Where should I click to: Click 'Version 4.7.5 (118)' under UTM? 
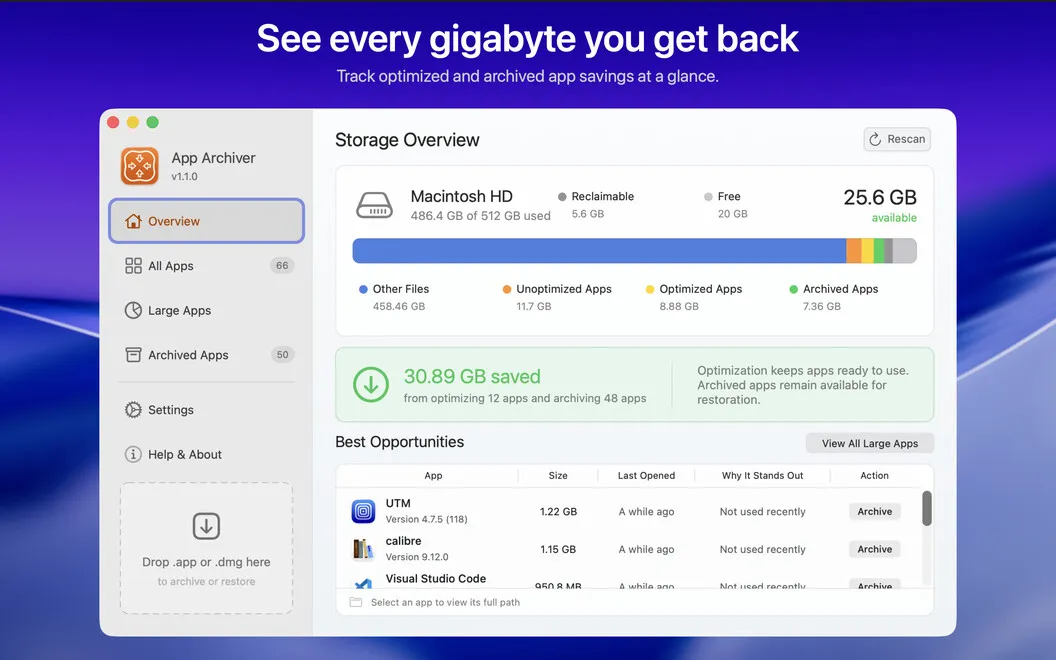(x=426, y=519)
